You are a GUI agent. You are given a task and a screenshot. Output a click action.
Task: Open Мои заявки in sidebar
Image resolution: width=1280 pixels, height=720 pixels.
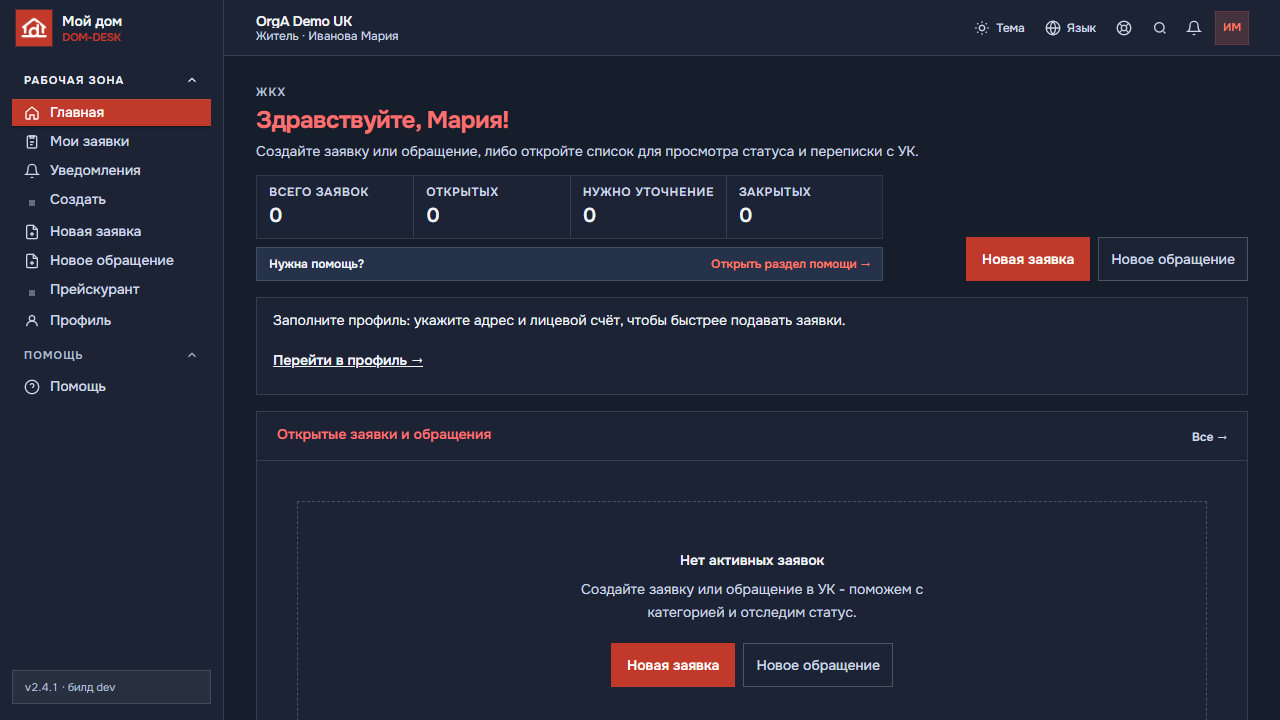click(111, 142)
